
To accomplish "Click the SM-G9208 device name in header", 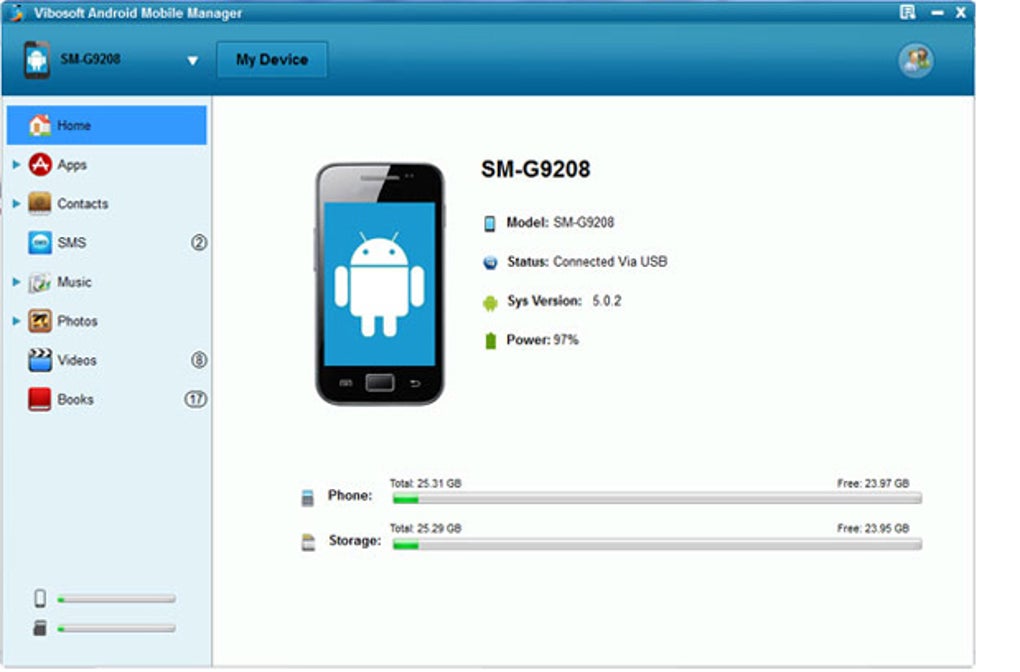I will pyautogui.click(x=90, y=59).
